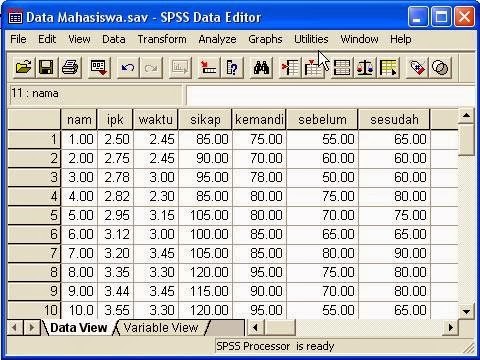Undo the last action with Undo icon
The image size is (480, 360).
(x=128, y=68)
